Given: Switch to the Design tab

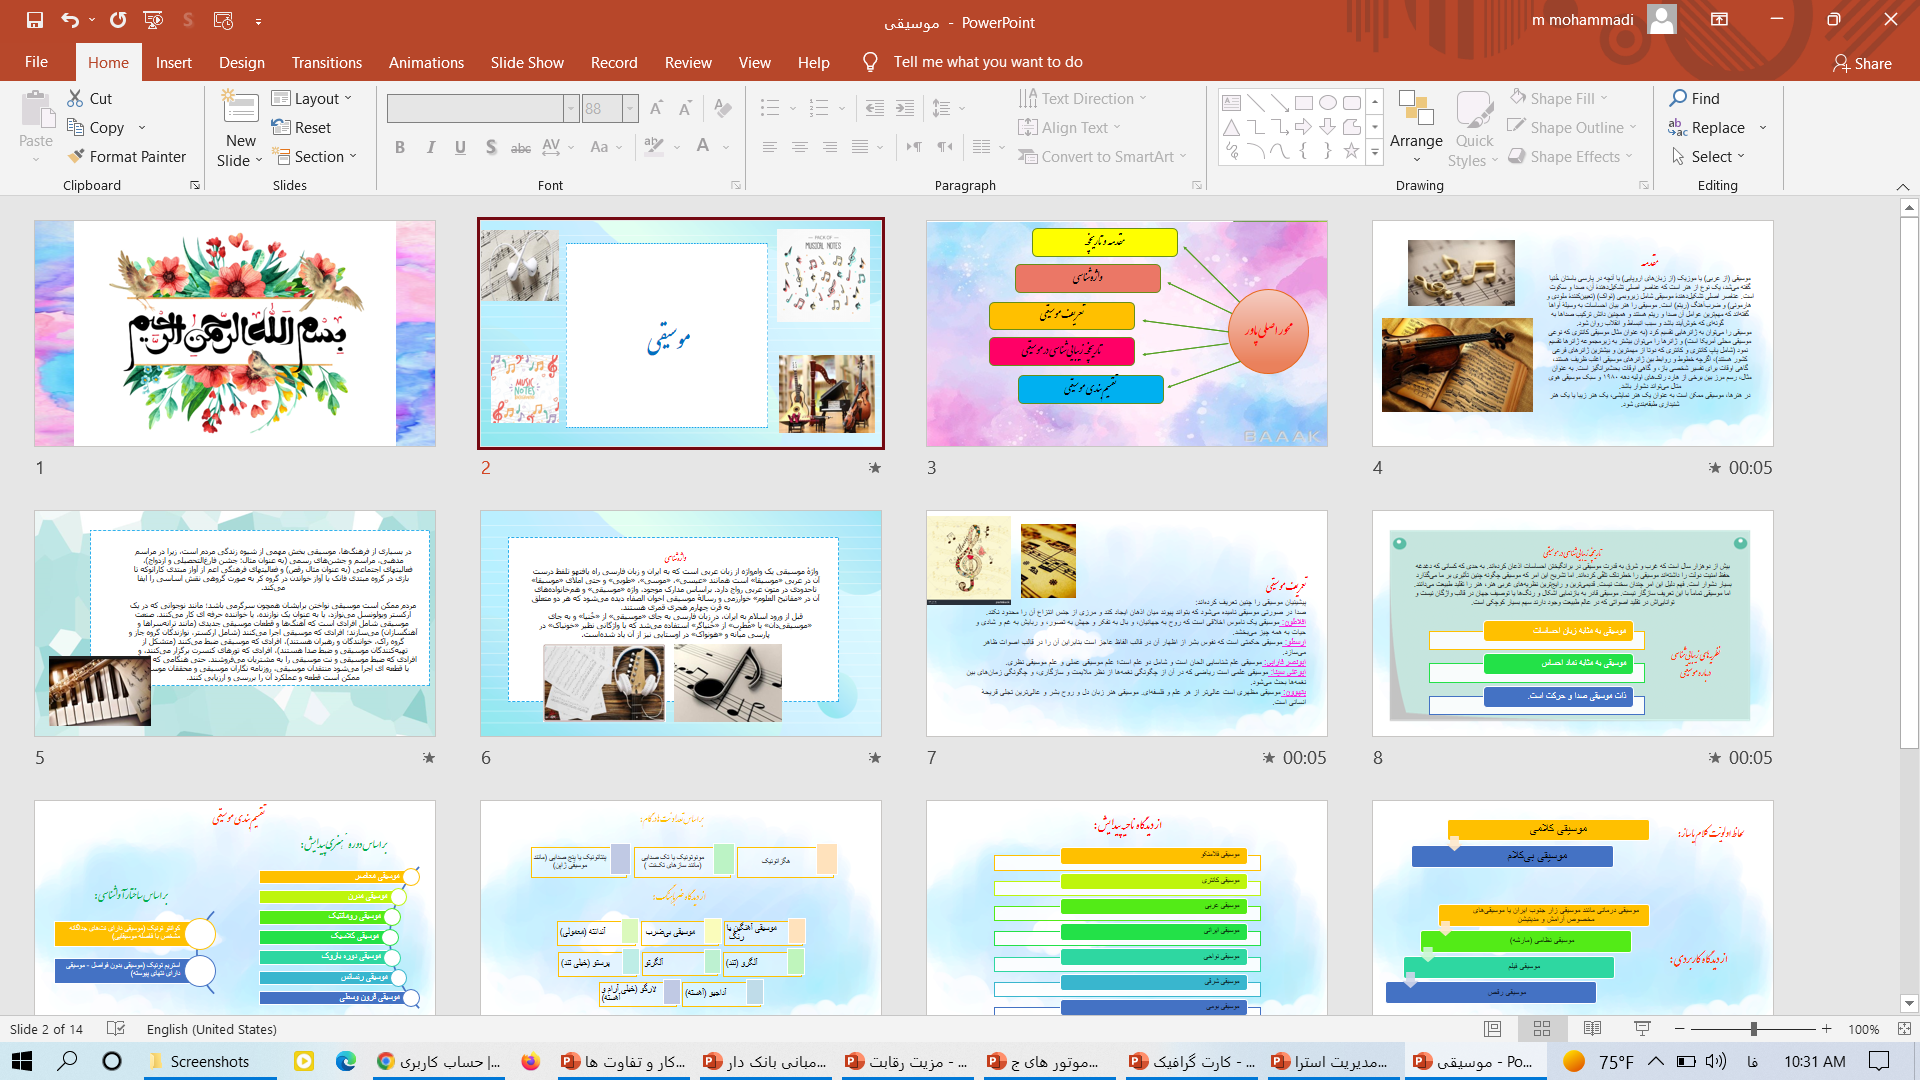Looking at the screenshot, I should [x=242, y=62].
